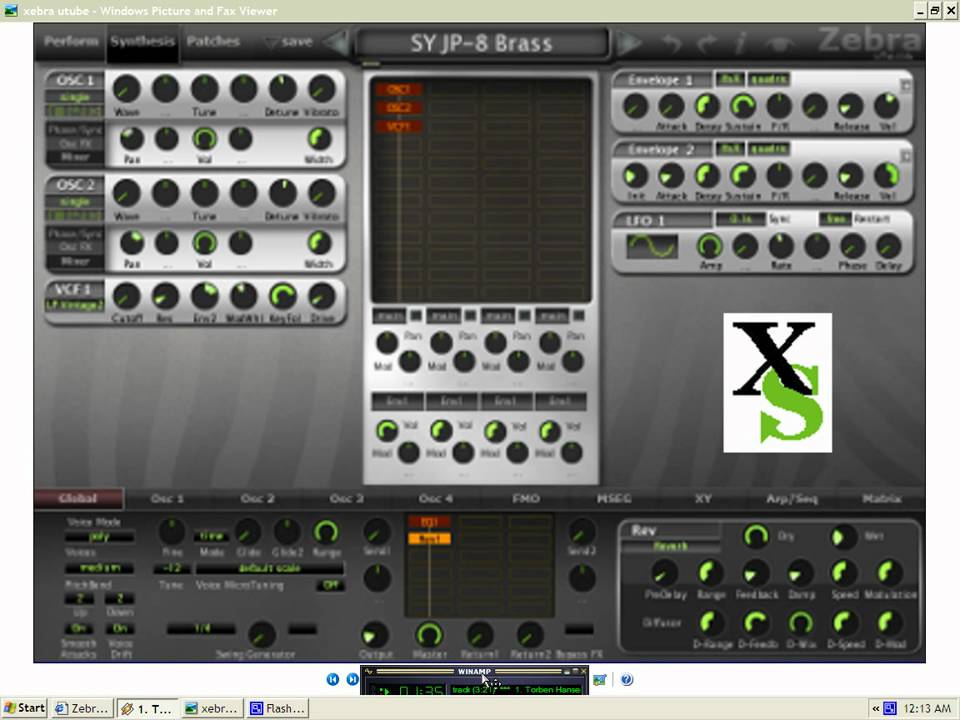Click the save button in header

click(289, 42)
